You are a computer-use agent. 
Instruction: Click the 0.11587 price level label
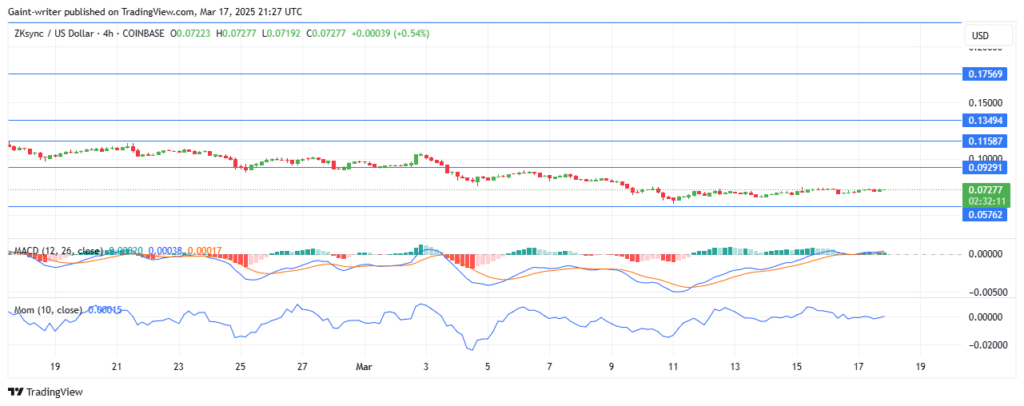pos(986,141)
